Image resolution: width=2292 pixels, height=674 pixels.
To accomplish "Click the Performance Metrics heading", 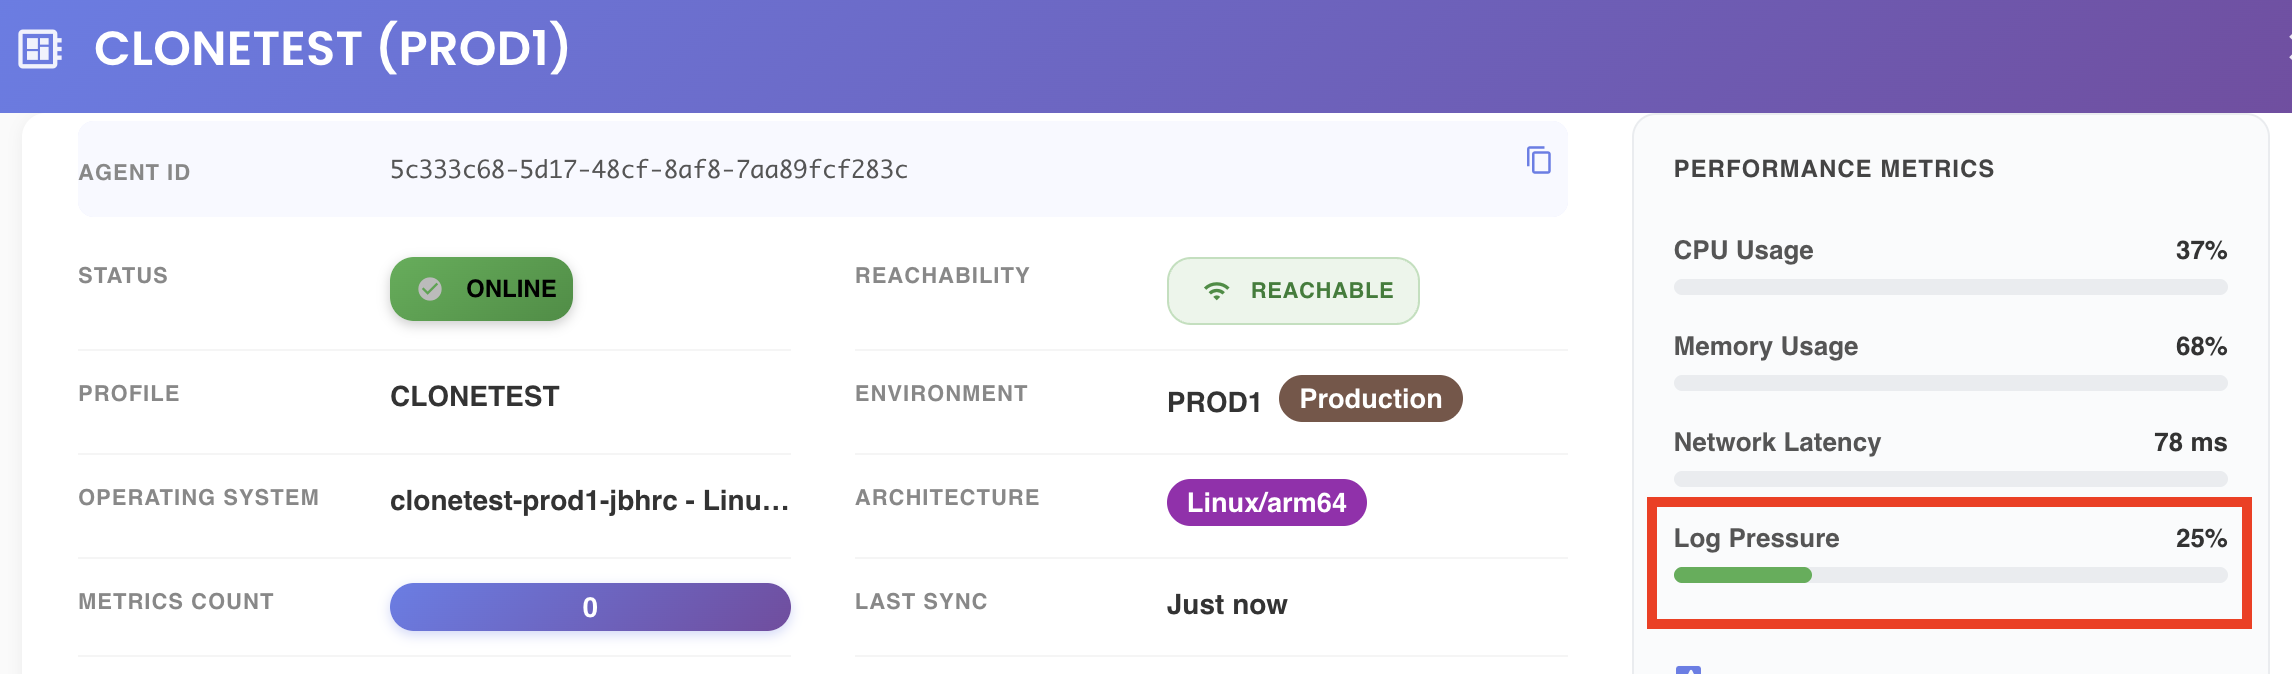I will pos(1834,169).
